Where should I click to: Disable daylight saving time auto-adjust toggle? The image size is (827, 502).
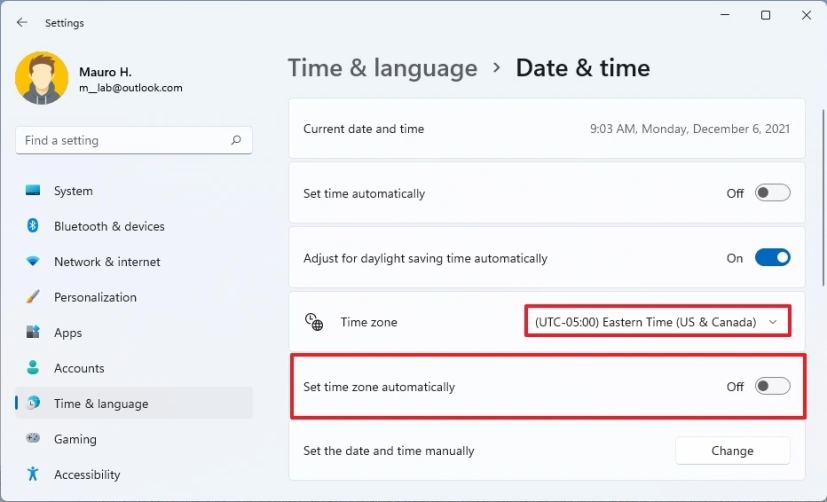tap(772, 258)
